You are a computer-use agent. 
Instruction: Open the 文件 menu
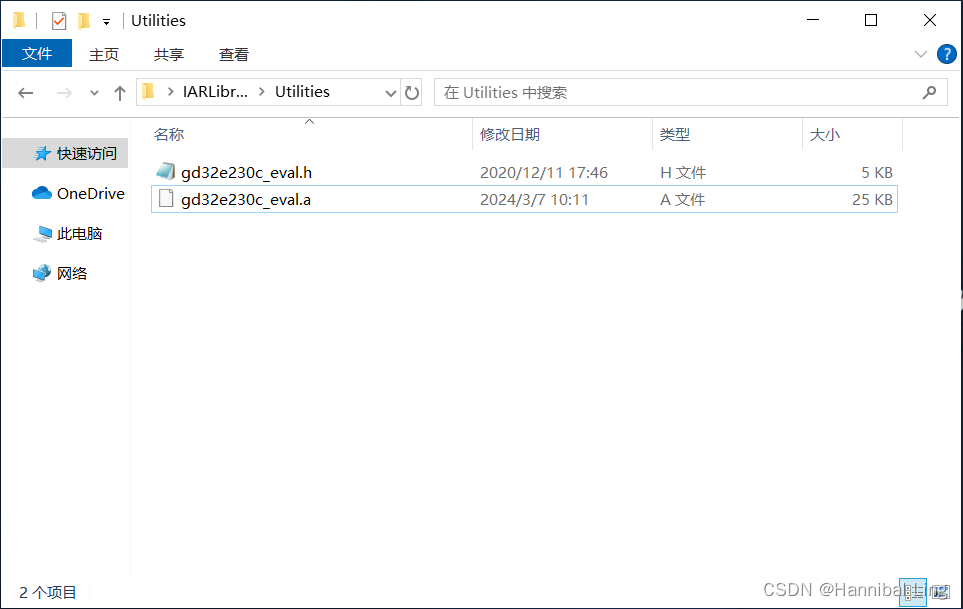[36, 53]
